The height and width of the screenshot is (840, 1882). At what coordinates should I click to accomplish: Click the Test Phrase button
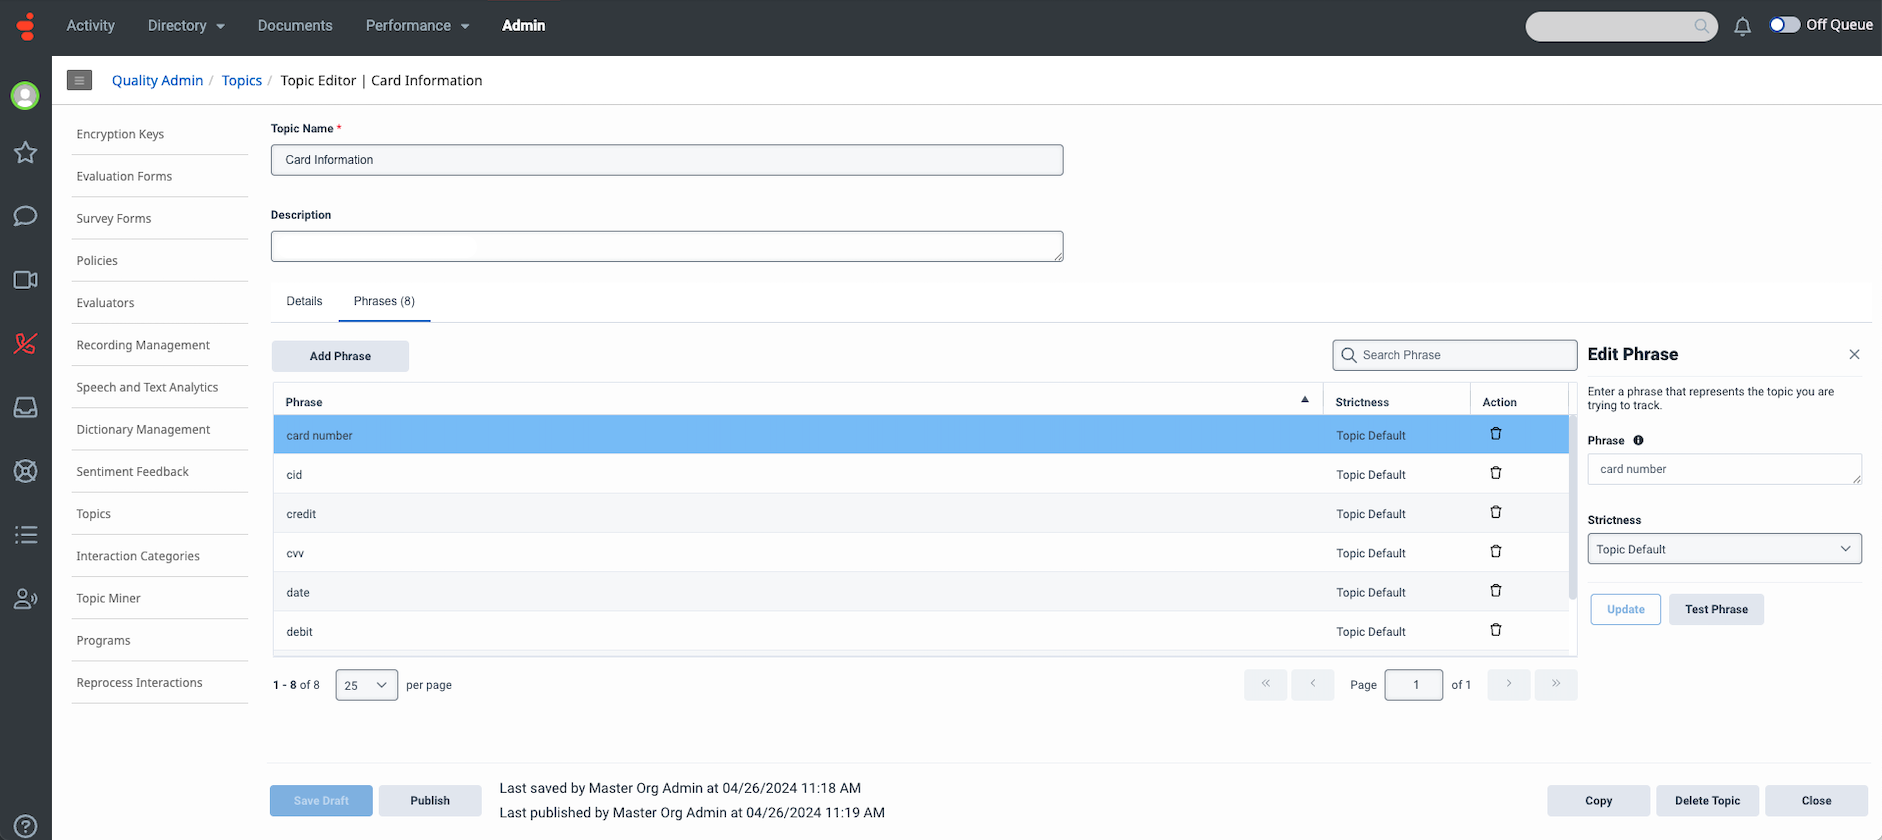coord(1716,609)
